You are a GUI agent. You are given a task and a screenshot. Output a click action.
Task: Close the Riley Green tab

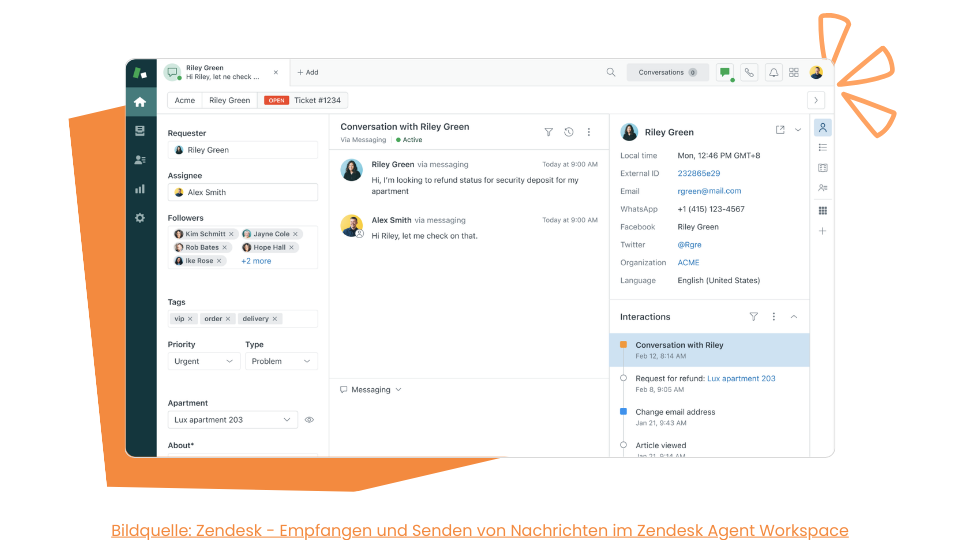[276, 72]
